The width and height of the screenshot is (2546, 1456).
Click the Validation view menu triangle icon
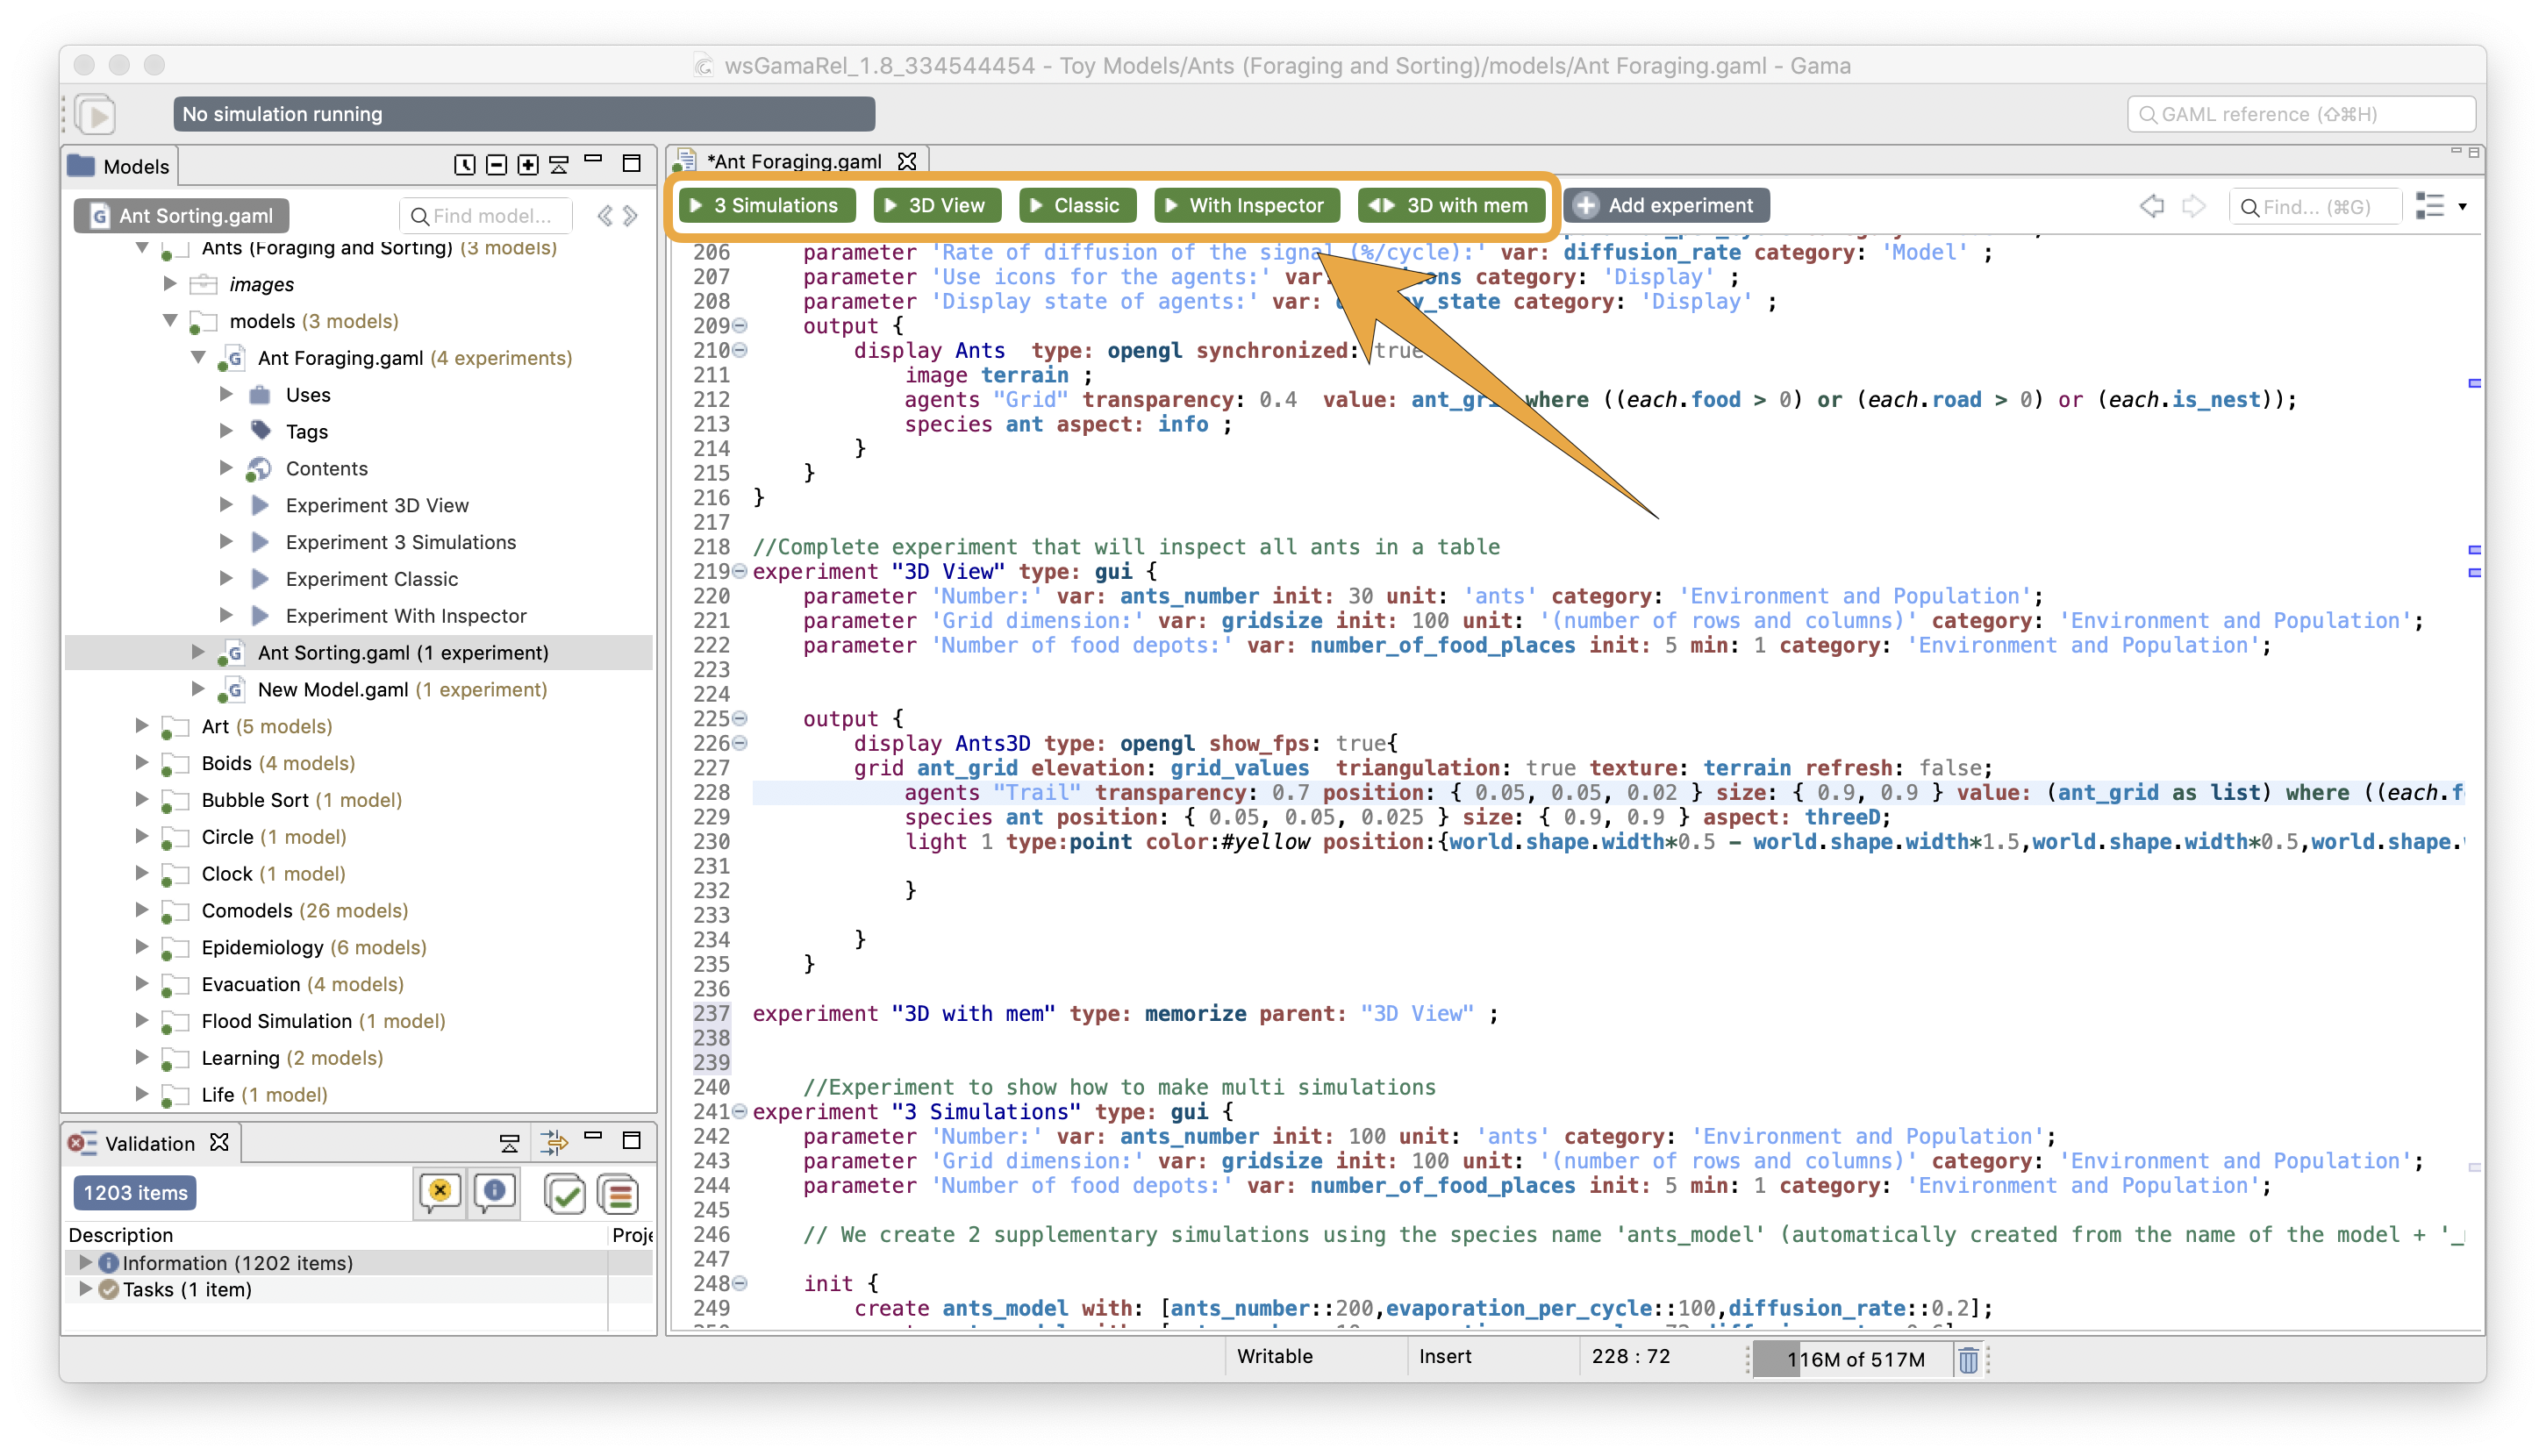click(x=509, y=1143)
